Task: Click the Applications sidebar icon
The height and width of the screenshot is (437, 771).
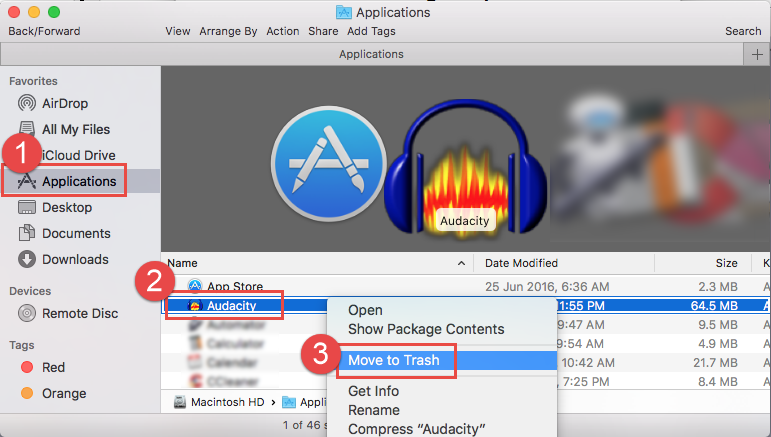Action: (x=27, y=181)
